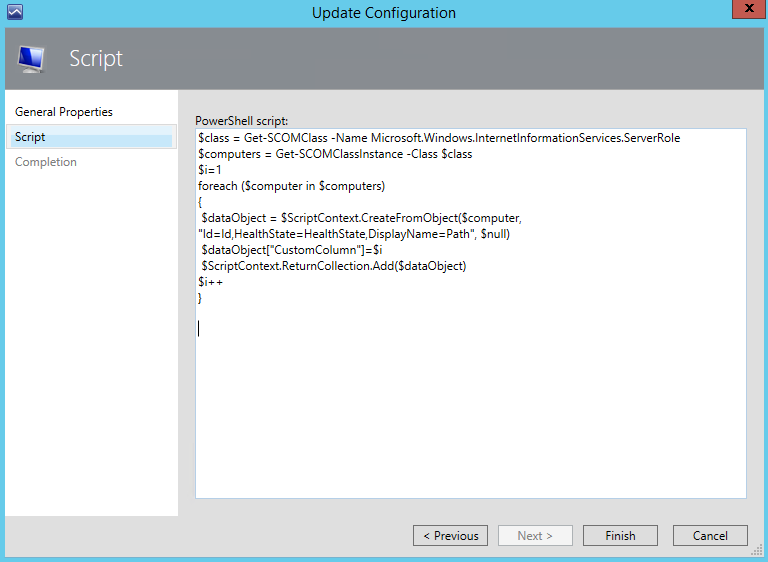Place cursor on the CustomColumn assignment line
The width and height of the screenshot is (768, 562).
pyautogui.click(x=291, y=250)
